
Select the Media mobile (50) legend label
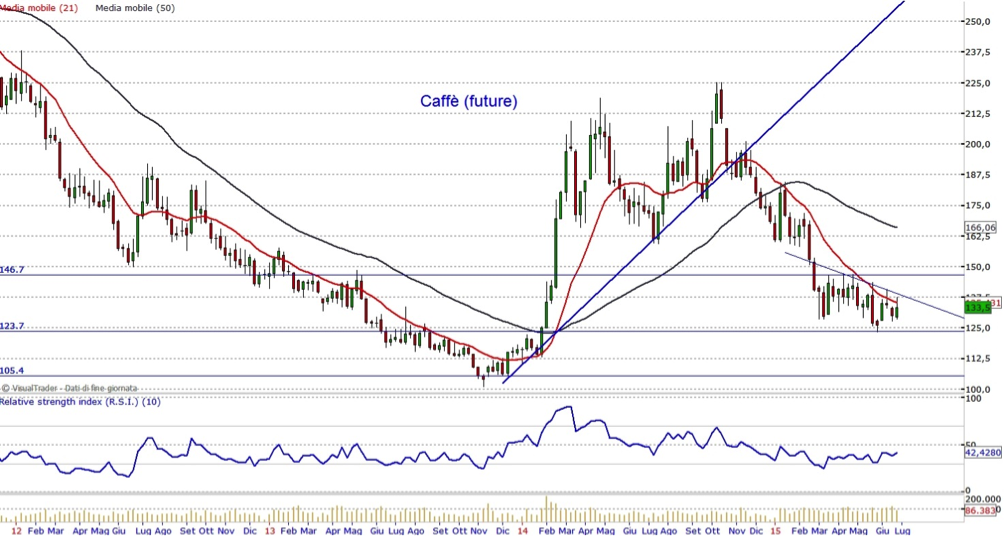click(134, 8)
